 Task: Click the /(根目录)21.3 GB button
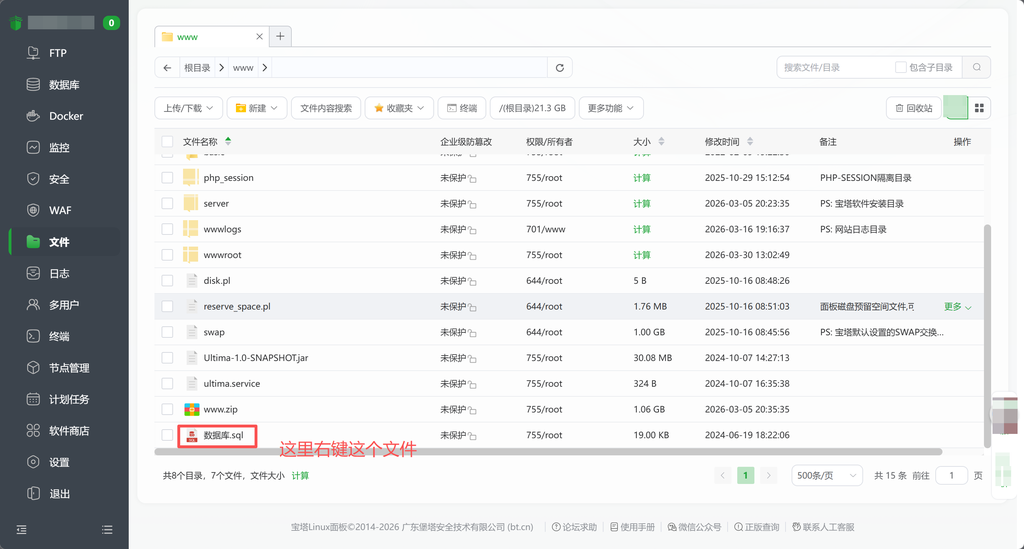532,108
